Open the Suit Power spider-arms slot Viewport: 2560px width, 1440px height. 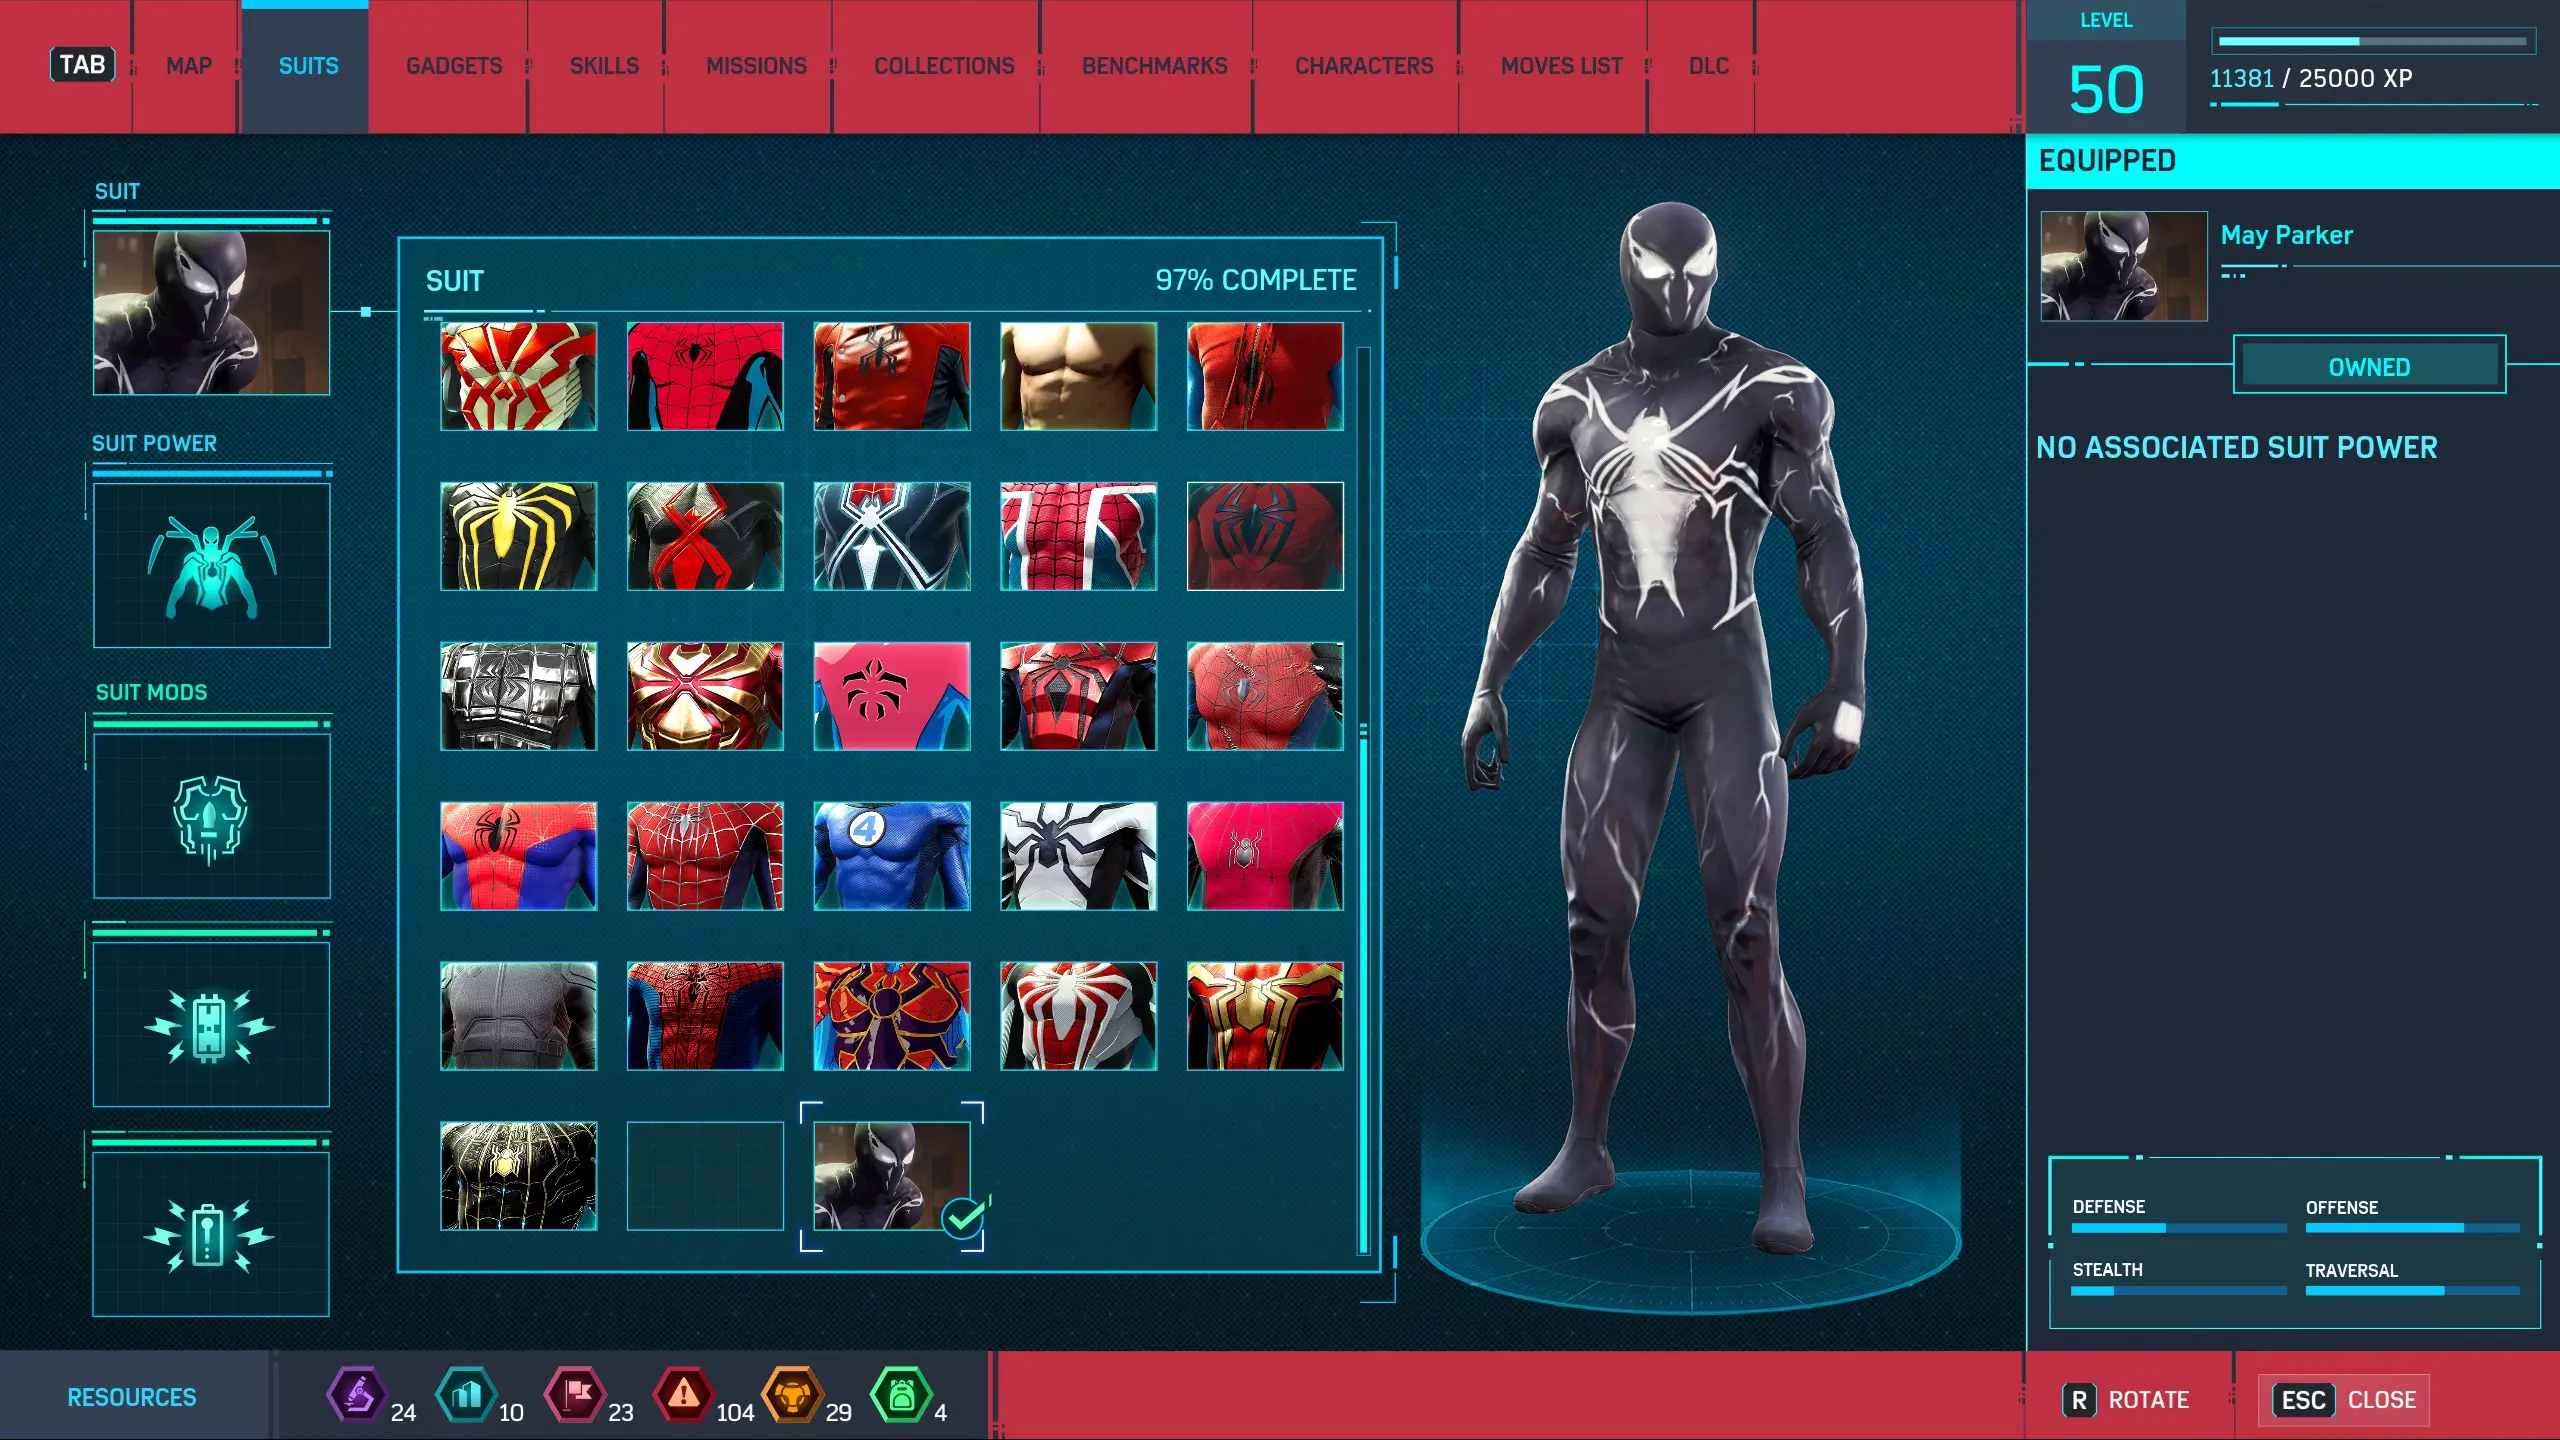click(211, 566)
